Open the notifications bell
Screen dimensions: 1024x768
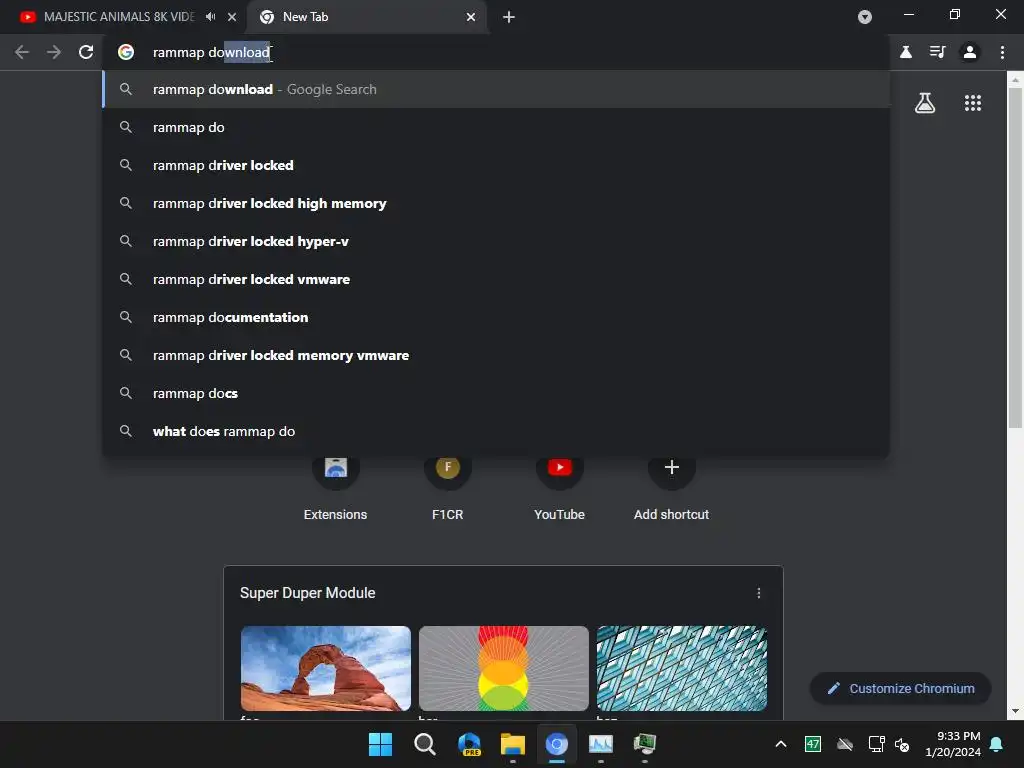coord(997,744)
